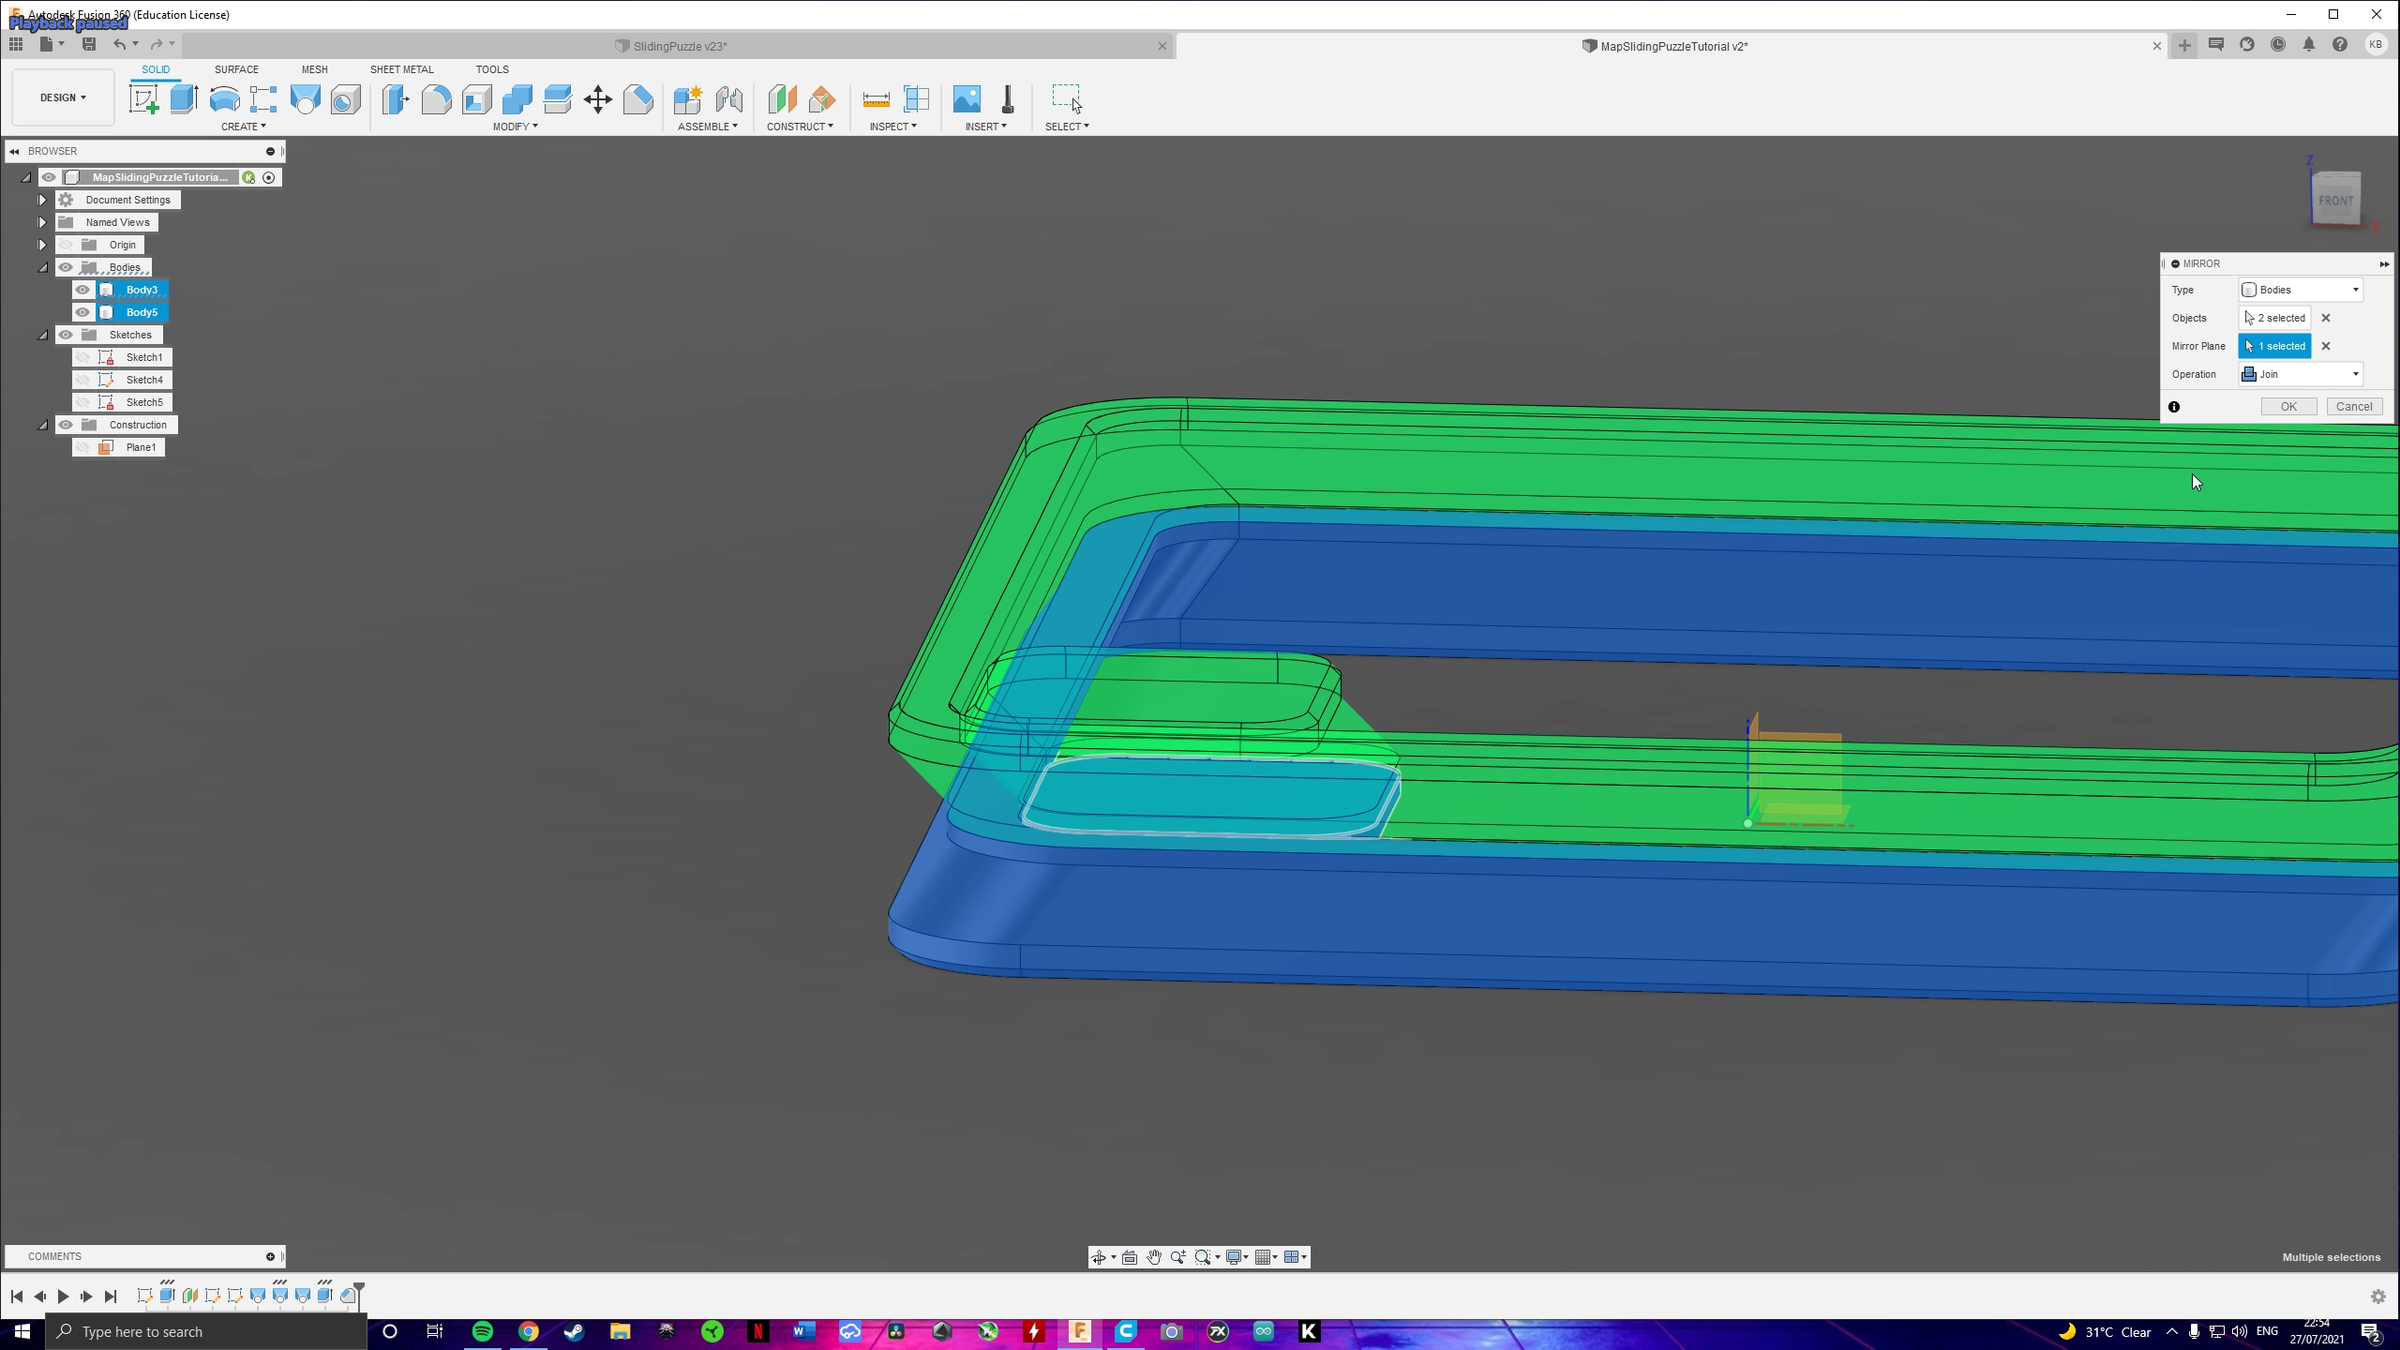Activate the Pan tool in navigation bar

click(x=1154, y=1257)
